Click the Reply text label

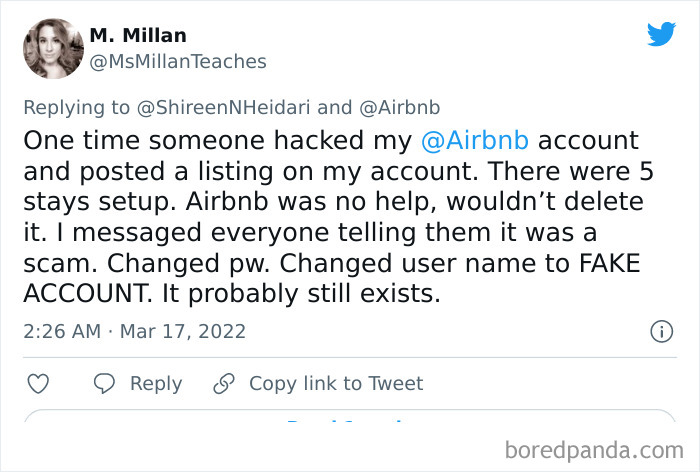point(156,384)
